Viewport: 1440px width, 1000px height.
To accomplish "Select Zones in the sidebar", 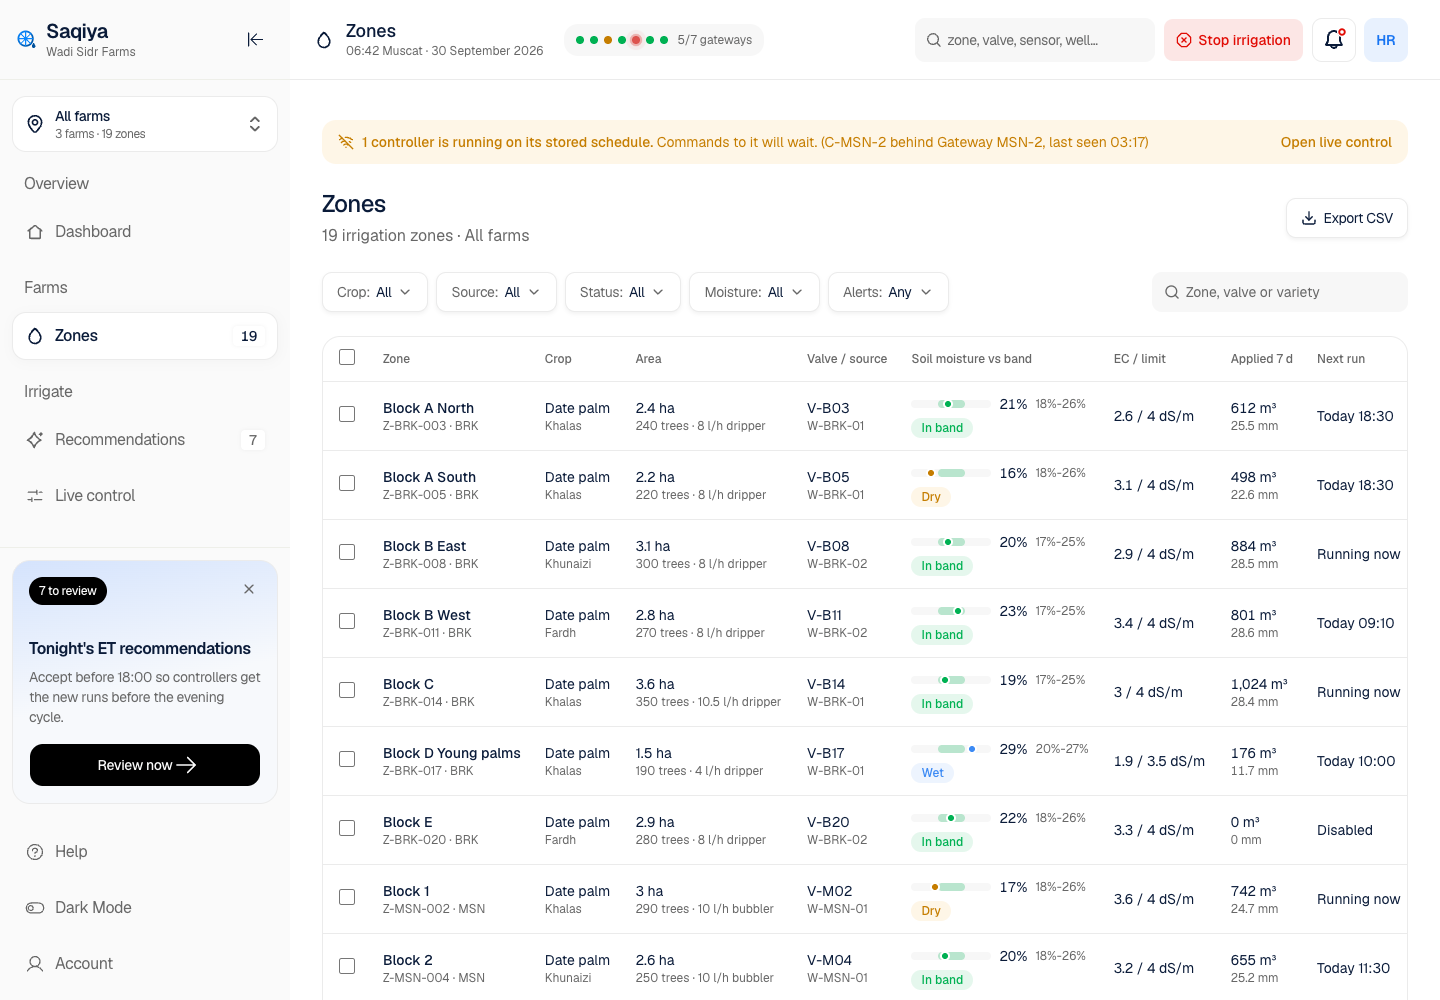I will tap(145, 336).
